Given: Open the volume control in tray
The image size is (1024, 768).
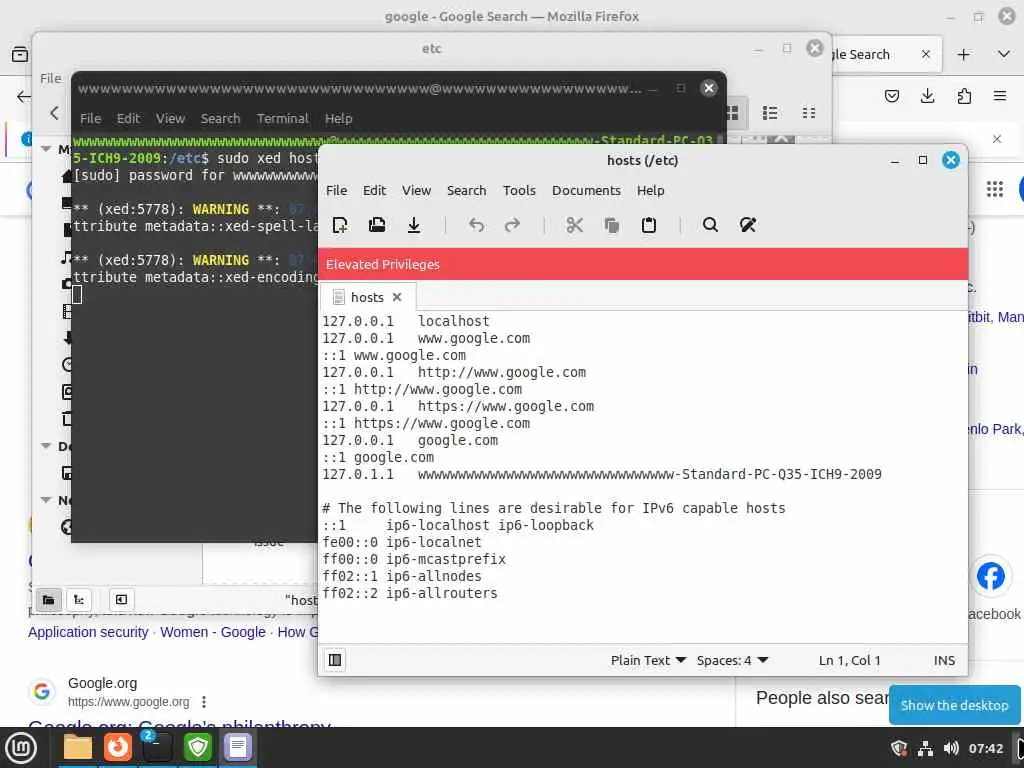Looking at the screenshot, I should (x=951, y=748).
